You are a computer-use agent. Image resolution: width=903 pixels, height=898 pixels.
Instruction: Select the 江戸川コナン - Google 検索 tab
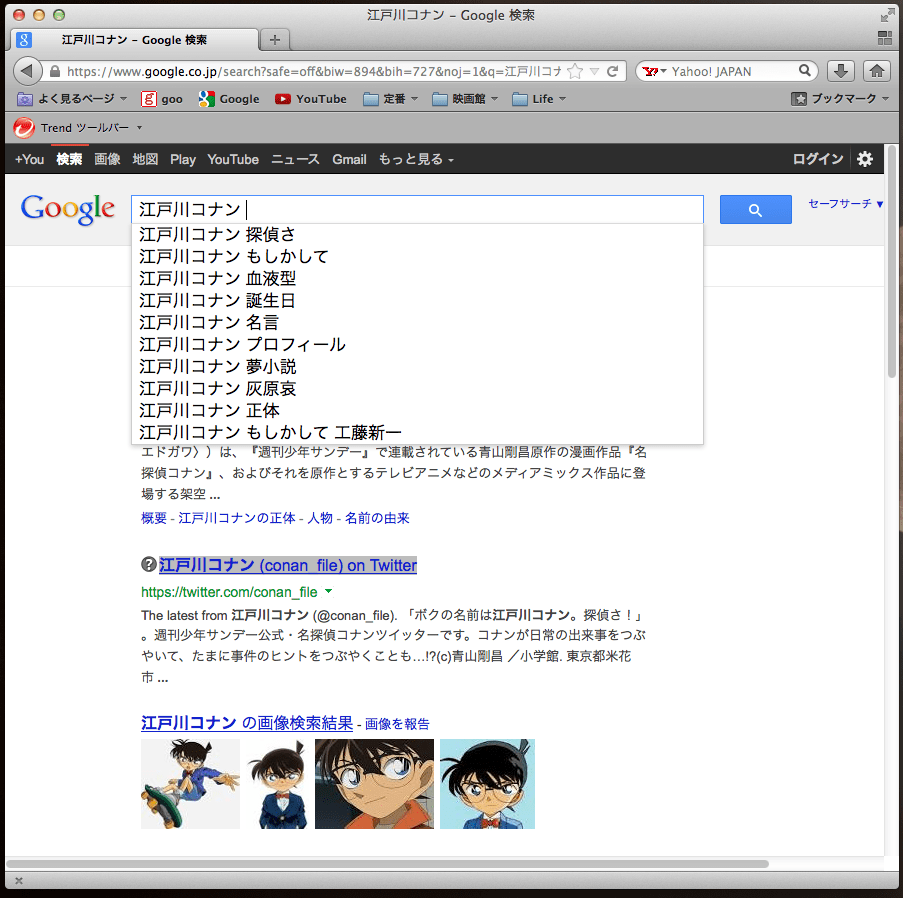click(134, 40)
